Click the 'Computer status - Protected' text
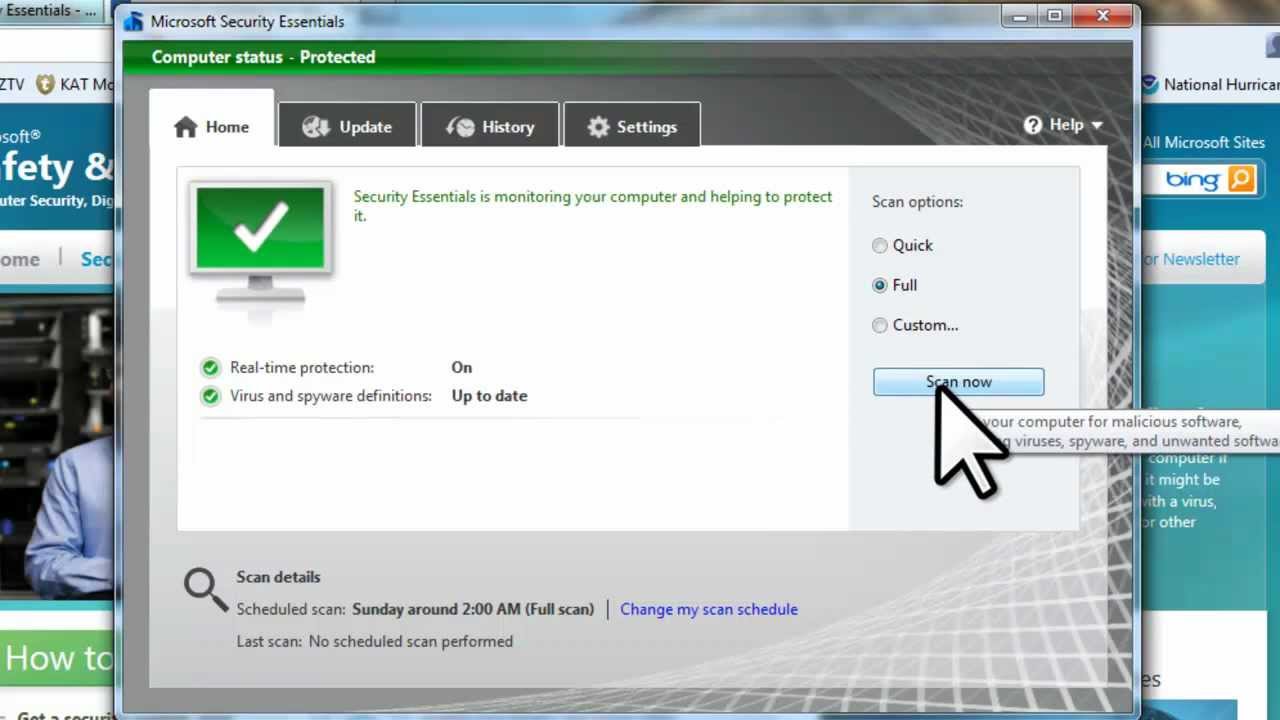 (263, 57)
